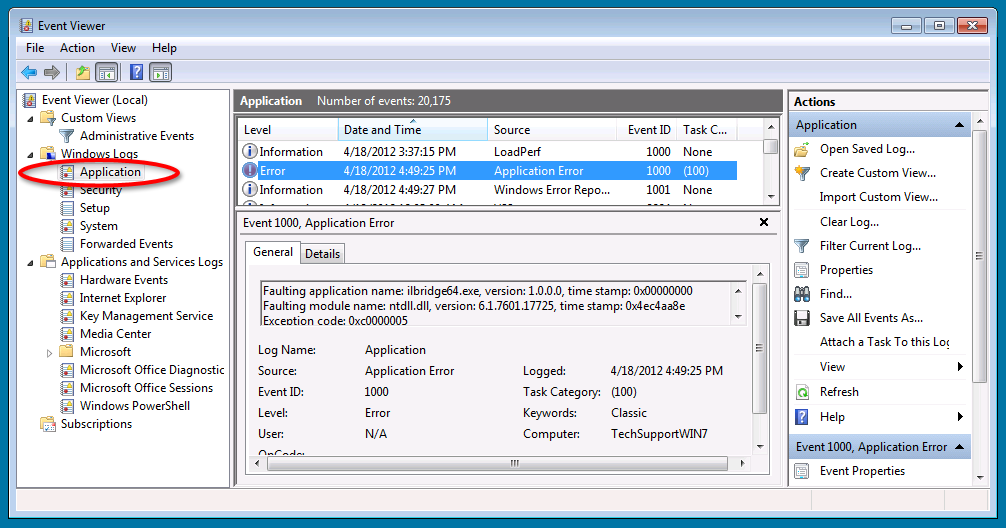Open the Help menu in menu bar

point(164,48)
